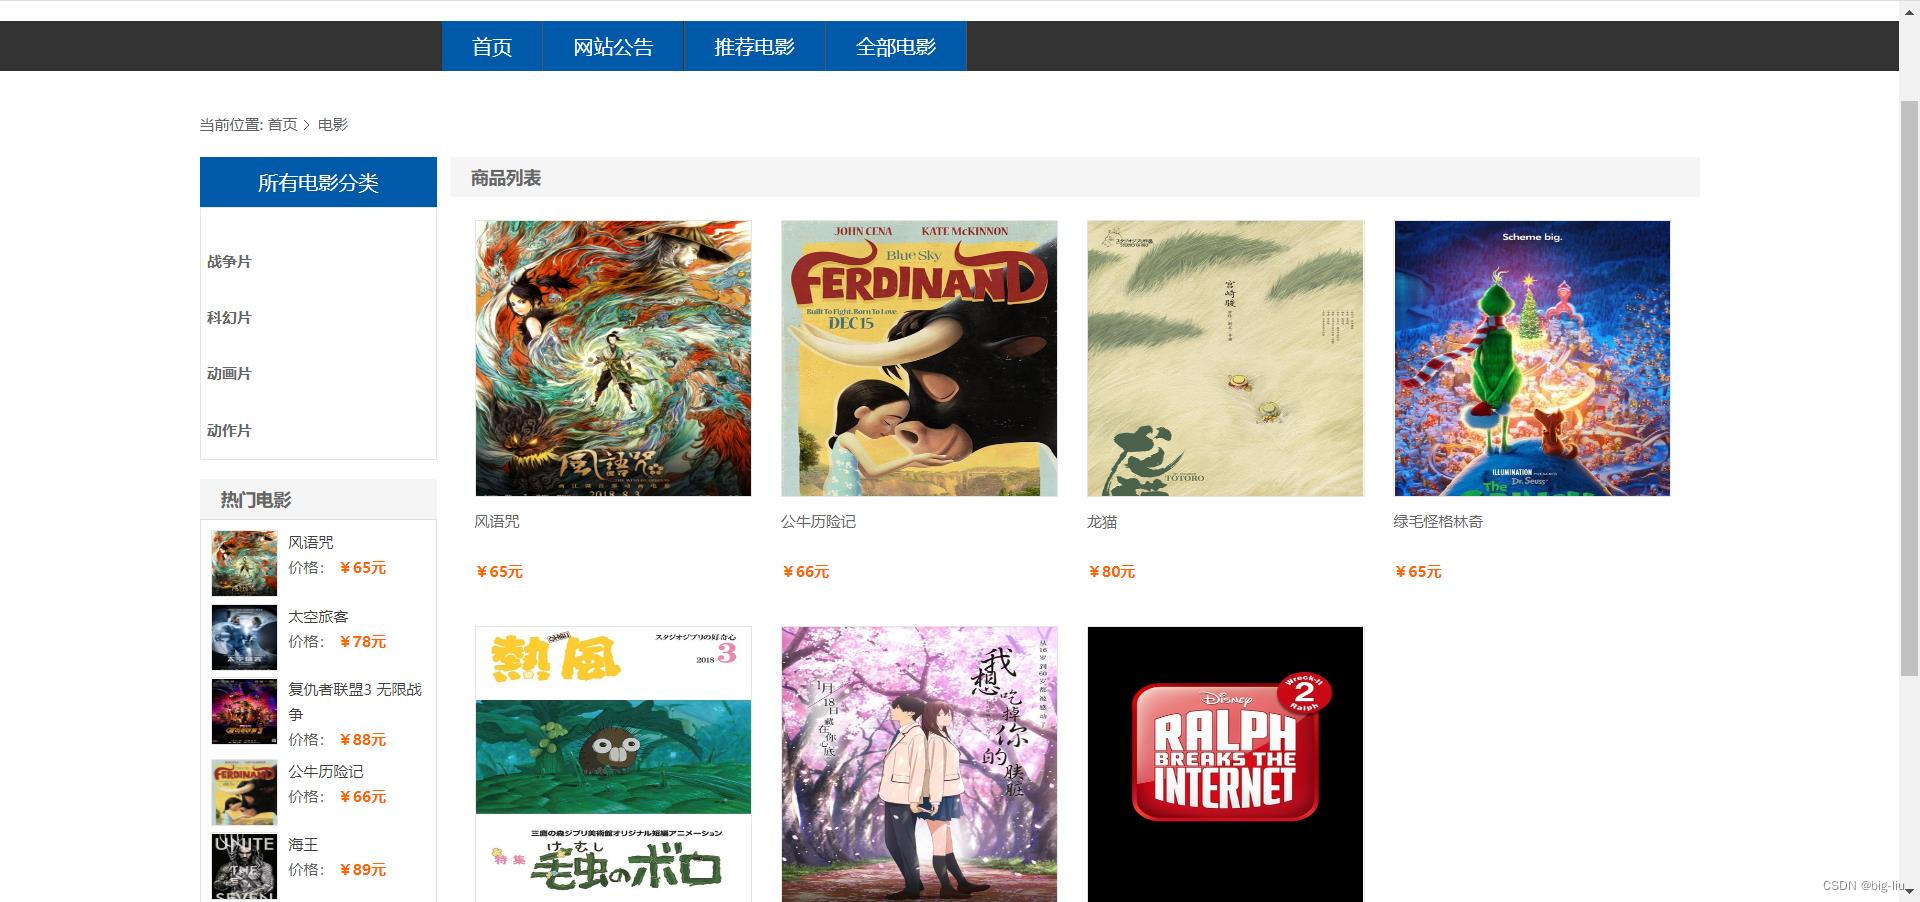The height and width of the screenshot is (902, 1920).
Task: Click the 海王 title in hot movies list
Action: (x=303, y=845)
